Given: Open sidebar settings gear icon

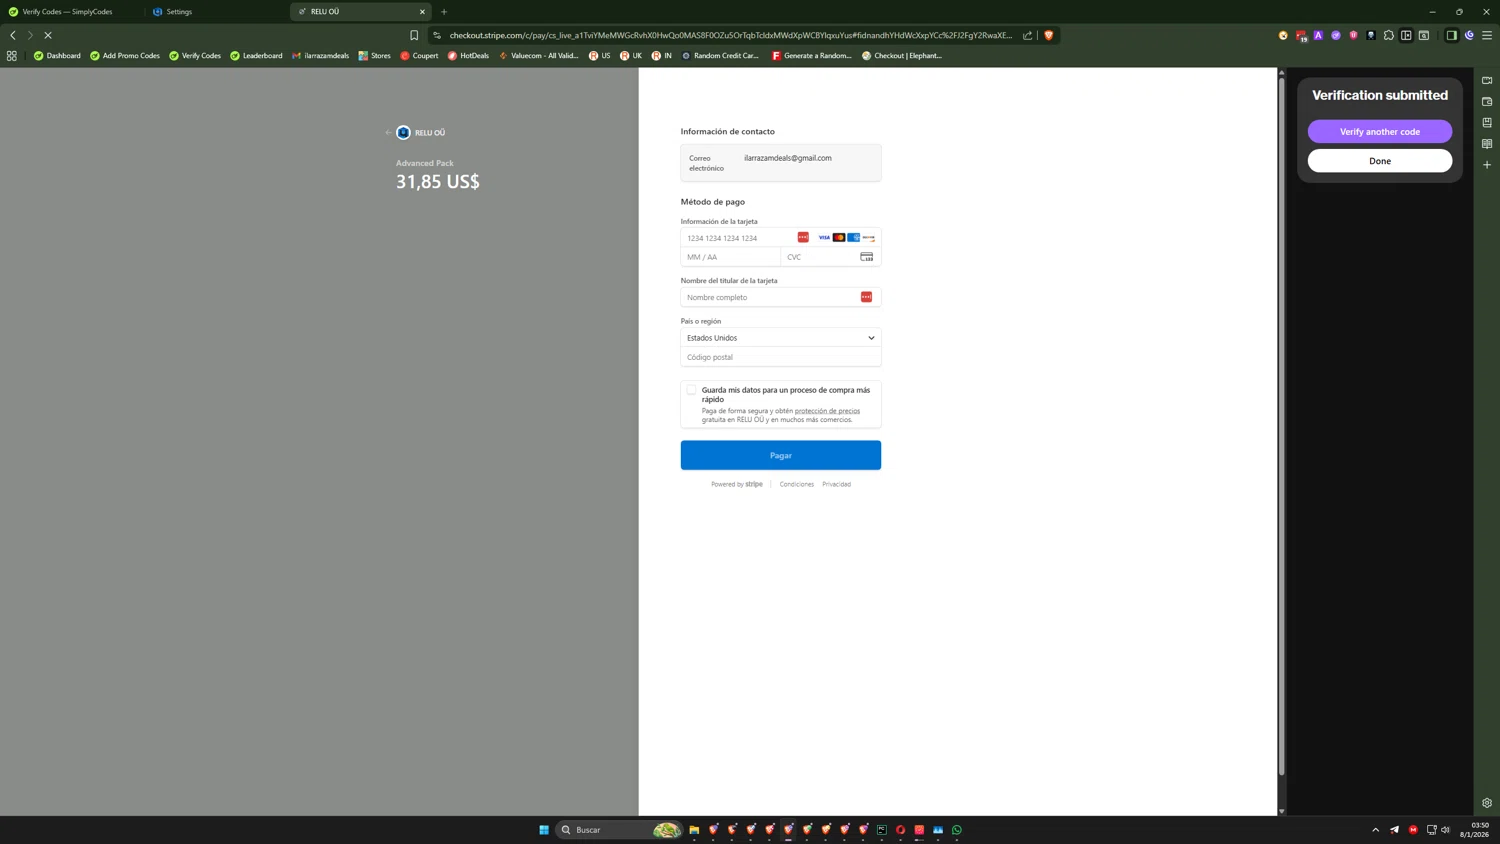Looking at the screenshot, I should (x=1487, y=803).
